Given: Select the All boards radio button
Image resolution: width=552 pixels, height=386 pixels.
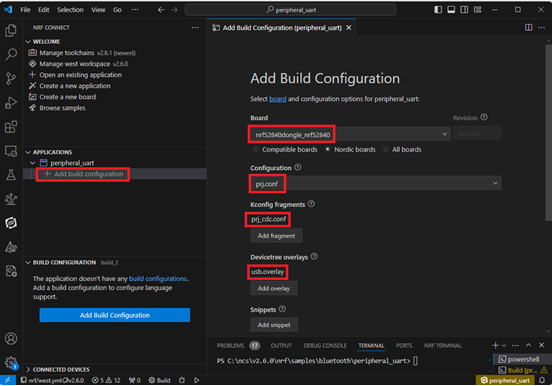Looking at the screenshot, I should point(386,149).
